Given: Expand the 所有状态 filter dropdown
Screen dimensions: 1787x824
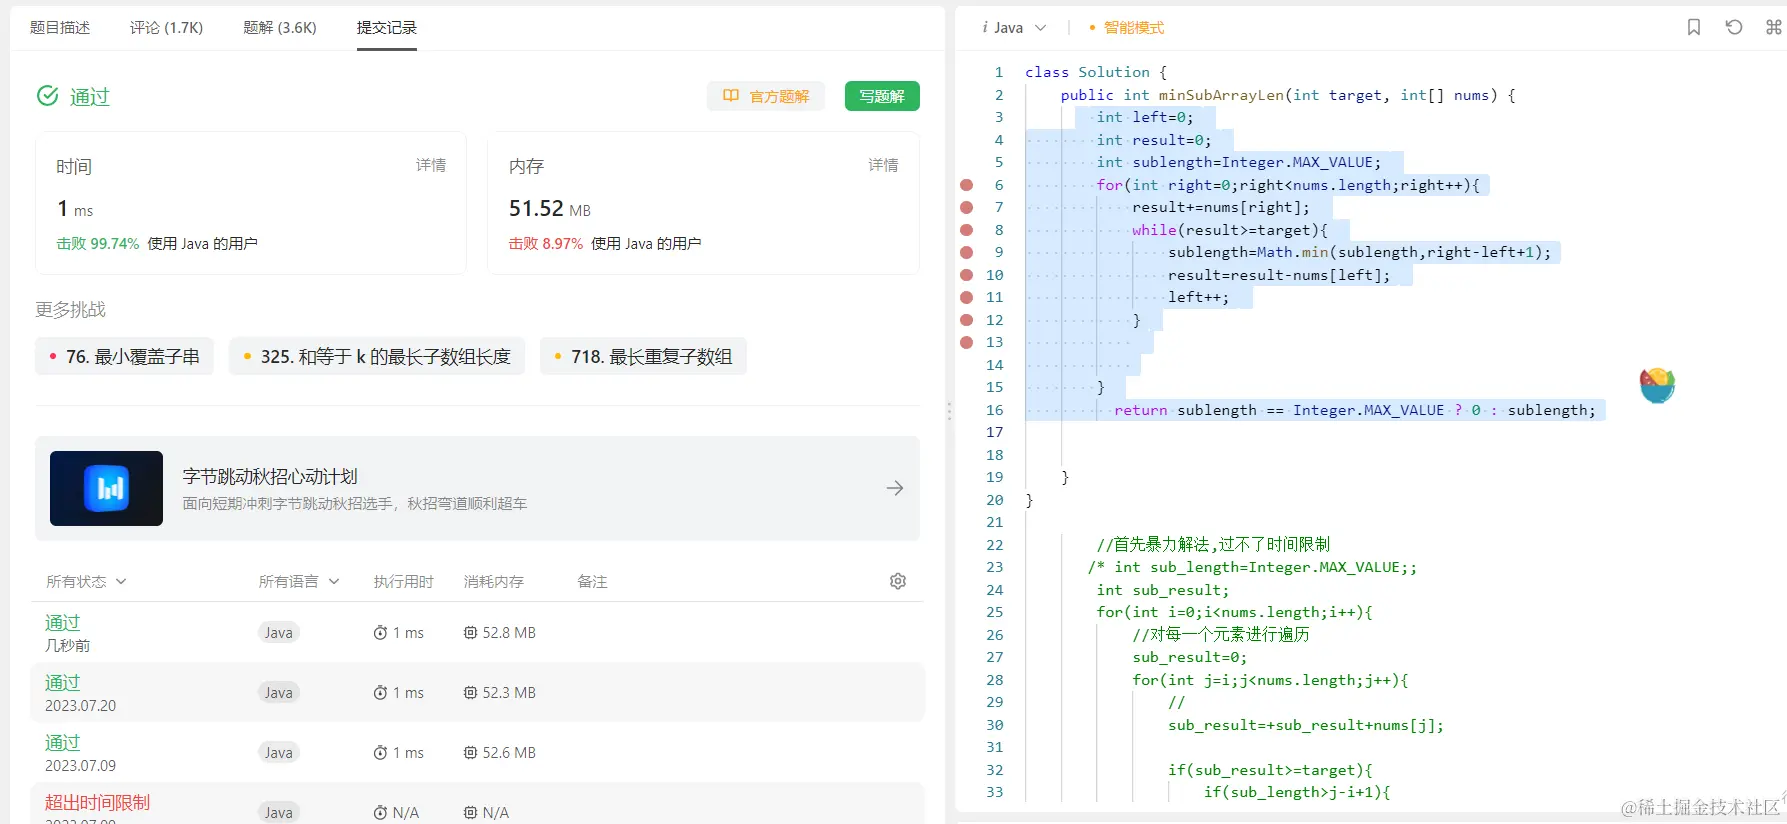Looking at the screenshot, I should point(86,581).
